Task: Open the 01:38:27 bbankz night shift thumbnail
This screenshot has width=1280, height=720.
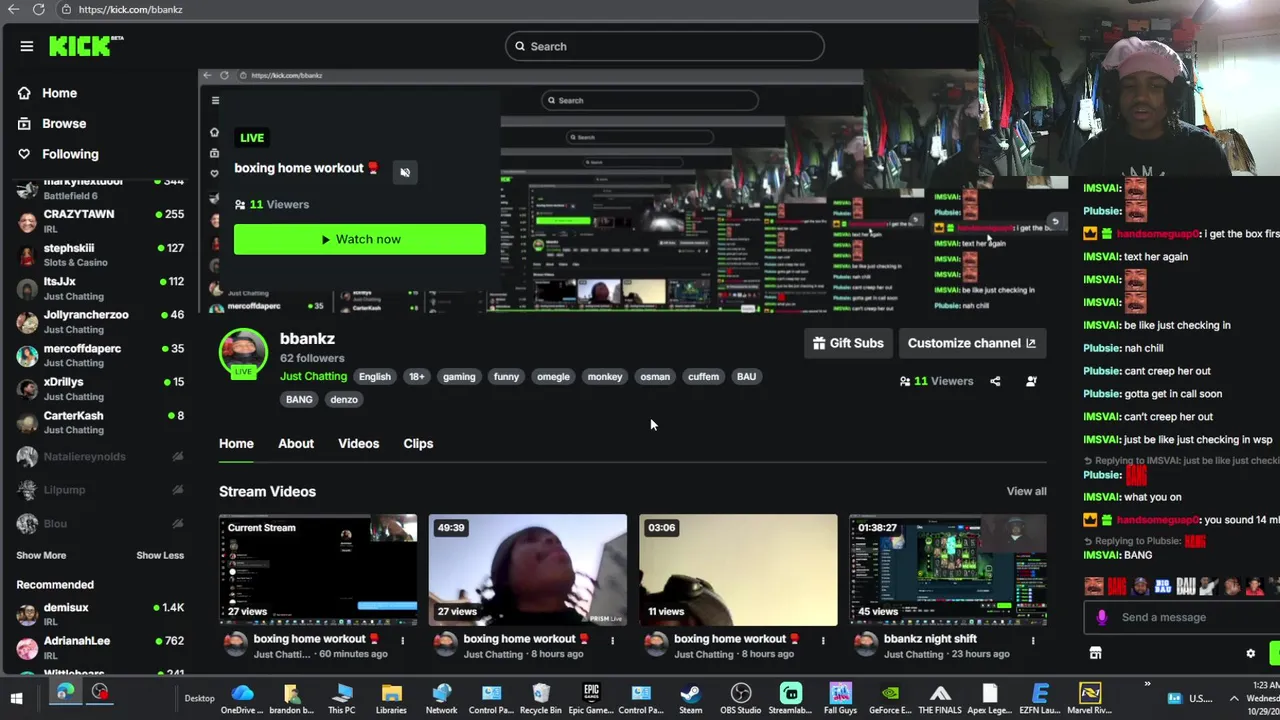Action: pos(948,570)
